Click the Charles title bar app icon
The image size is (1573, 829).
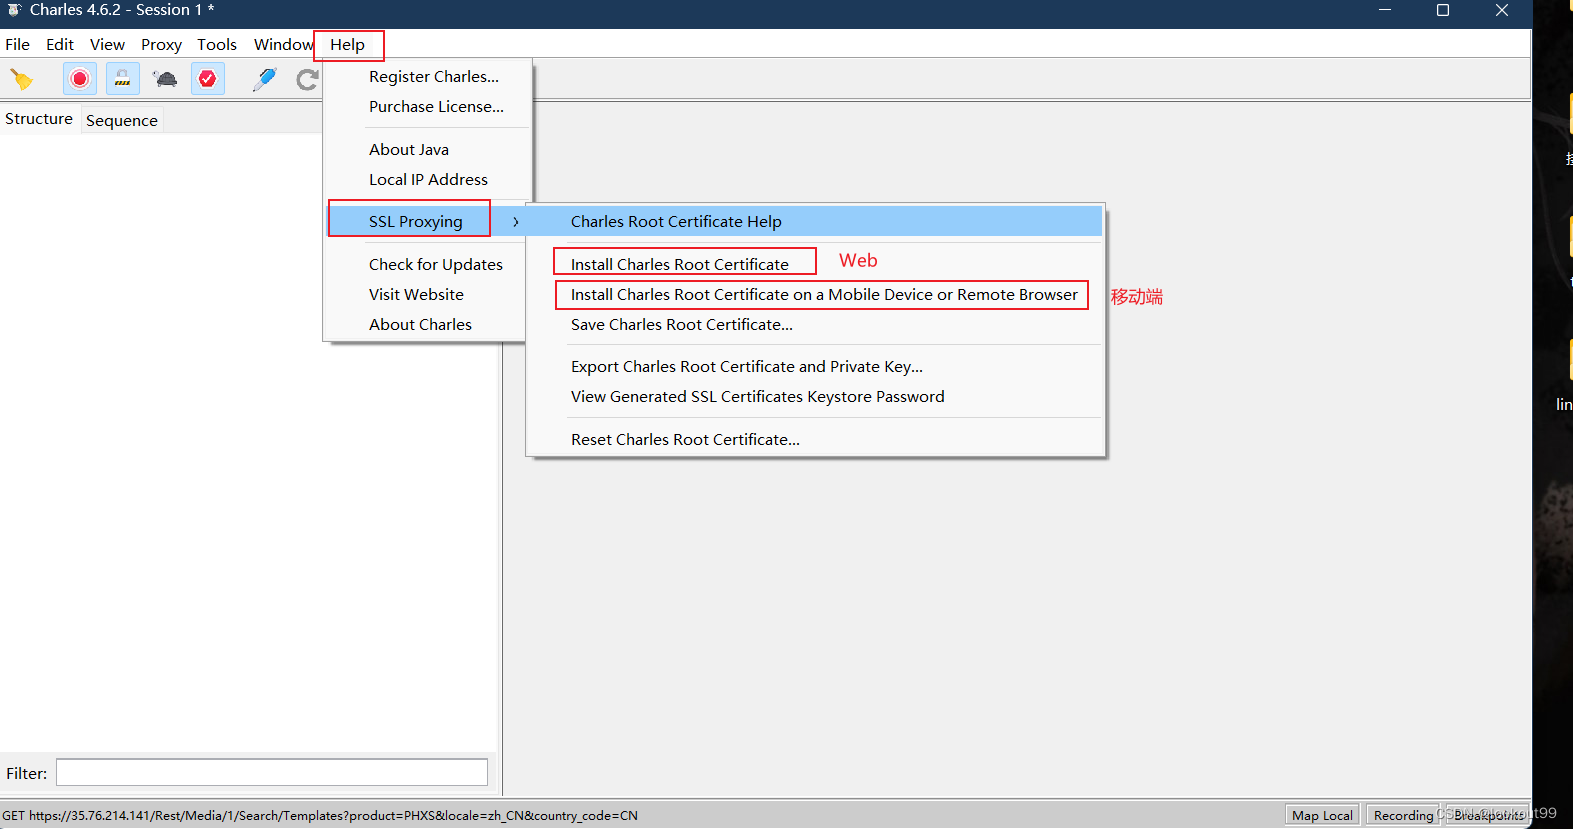(x=14, y=10)
